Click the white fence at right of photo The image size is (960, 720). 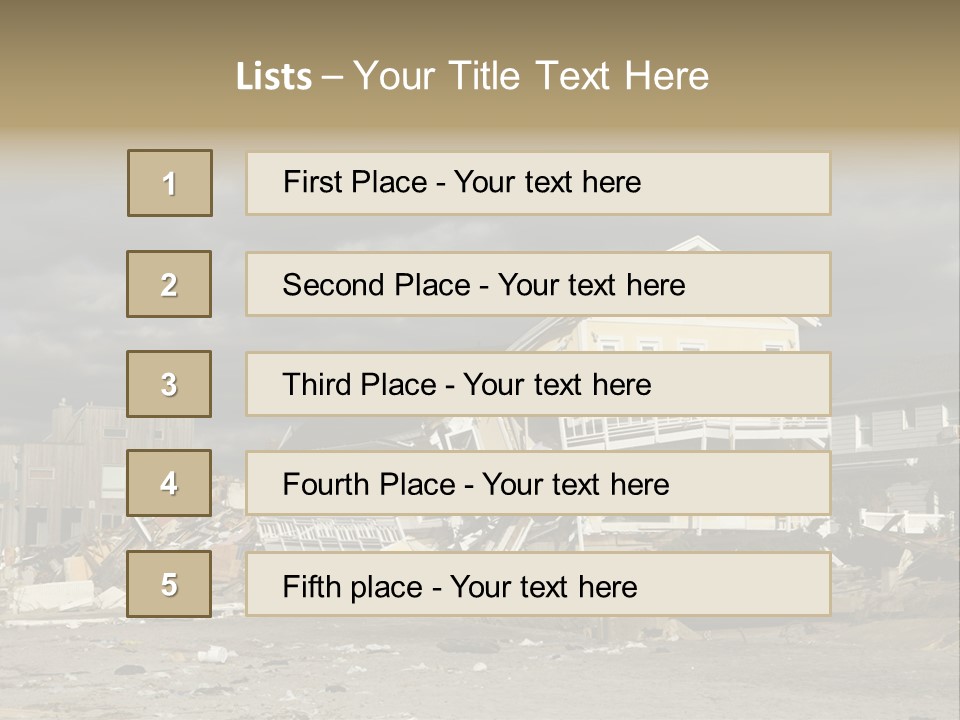(x=900, y=520)
